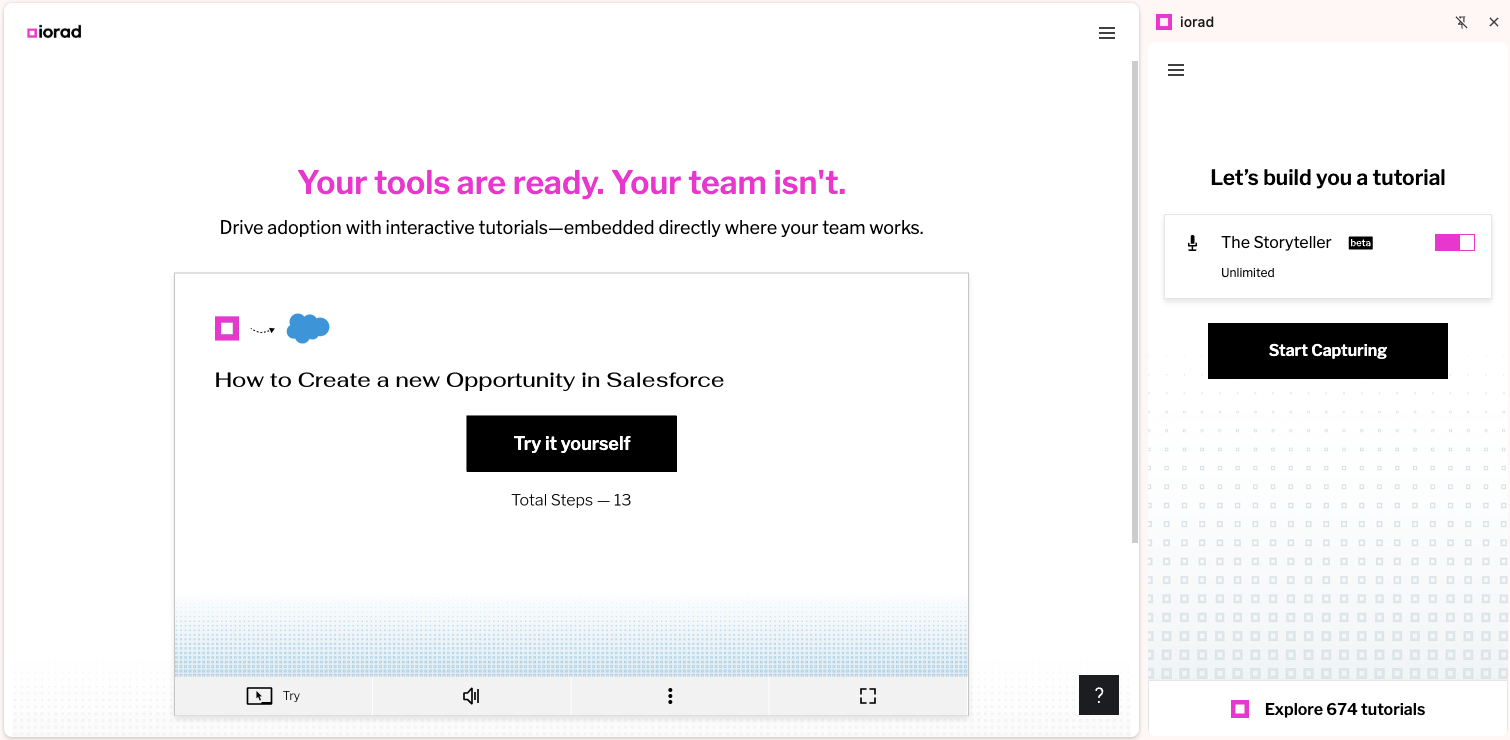1510x740 pixels.
Task: Click the 'Drive adoption with interactive tutorials' subtitle
Action: pos(571,228)
